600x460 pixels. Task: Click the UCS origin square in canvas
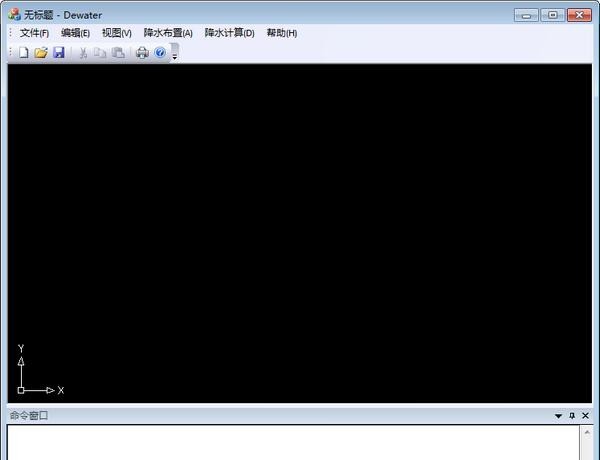21,390
